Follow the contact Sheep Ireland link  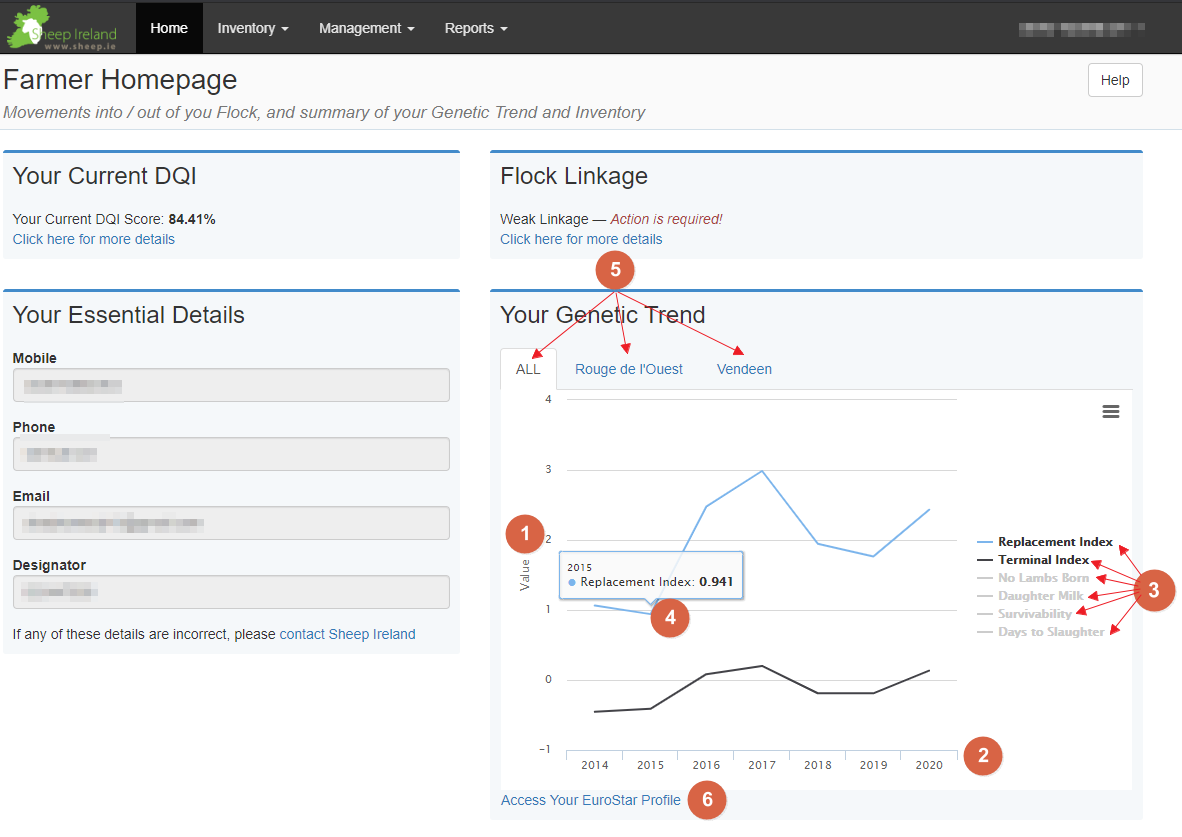tap(348, 634)
